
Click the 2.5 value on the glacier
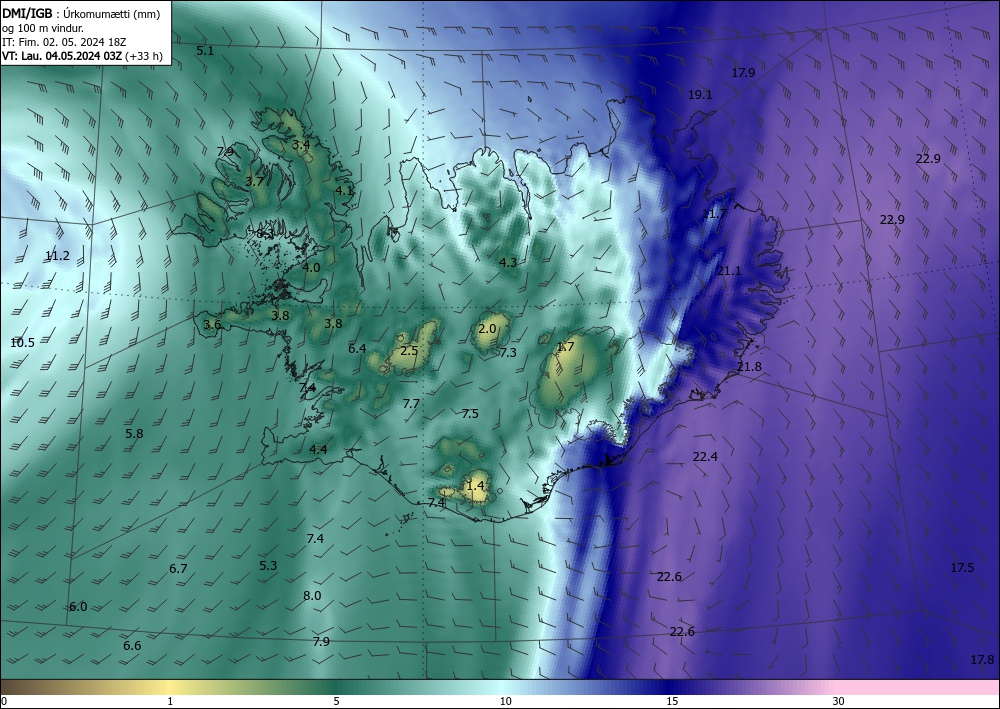click(409, 351)
